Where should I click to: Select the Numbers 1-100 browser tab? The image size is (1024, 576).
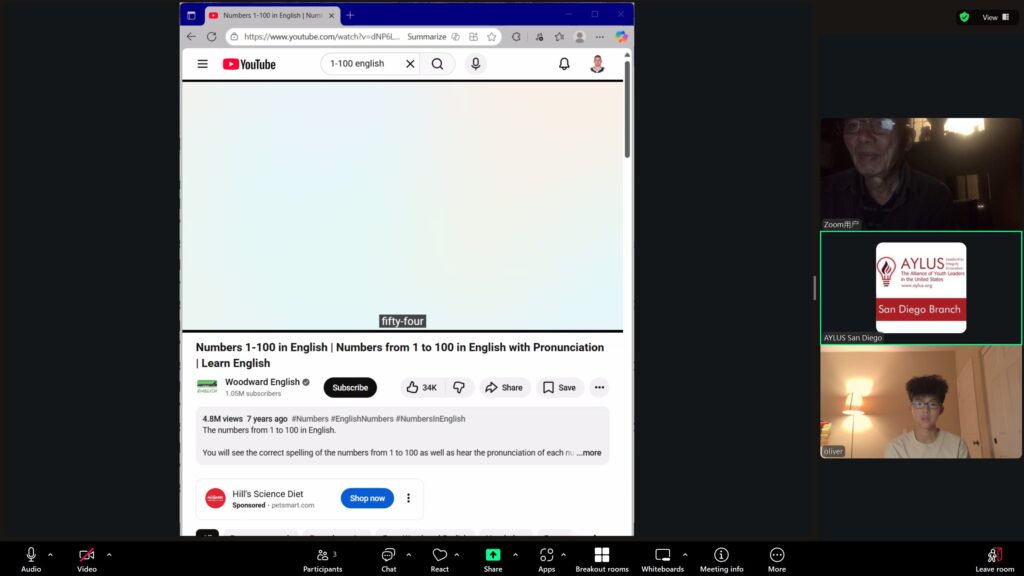[x=270, y=15]
